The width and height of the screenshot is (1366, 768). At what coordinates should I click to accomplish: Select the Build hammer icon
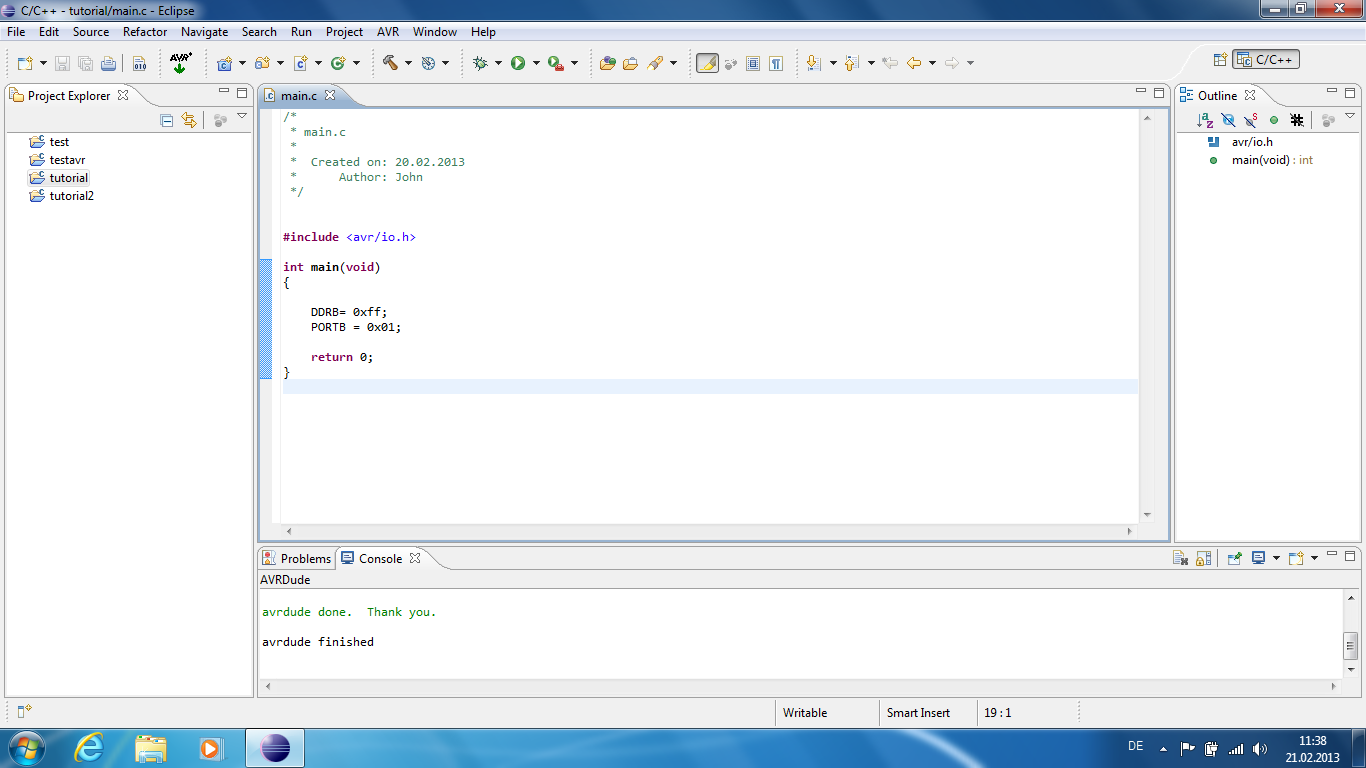tap(389, 62)
